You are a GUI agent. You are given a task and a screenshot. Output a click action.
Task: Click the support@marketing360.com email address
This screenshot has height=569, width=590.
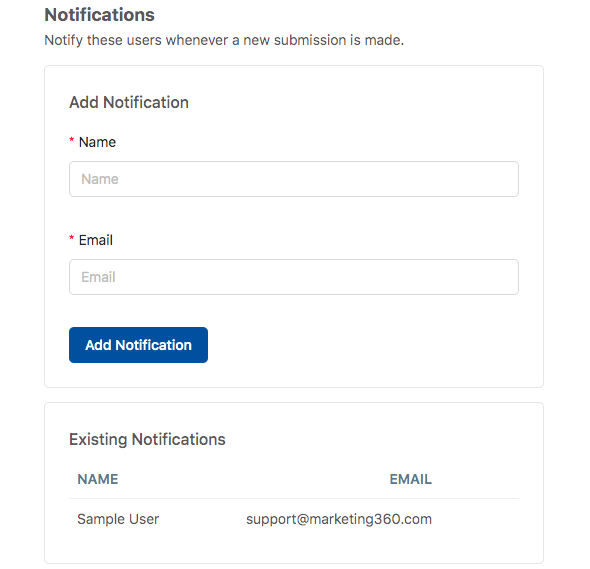339,519
